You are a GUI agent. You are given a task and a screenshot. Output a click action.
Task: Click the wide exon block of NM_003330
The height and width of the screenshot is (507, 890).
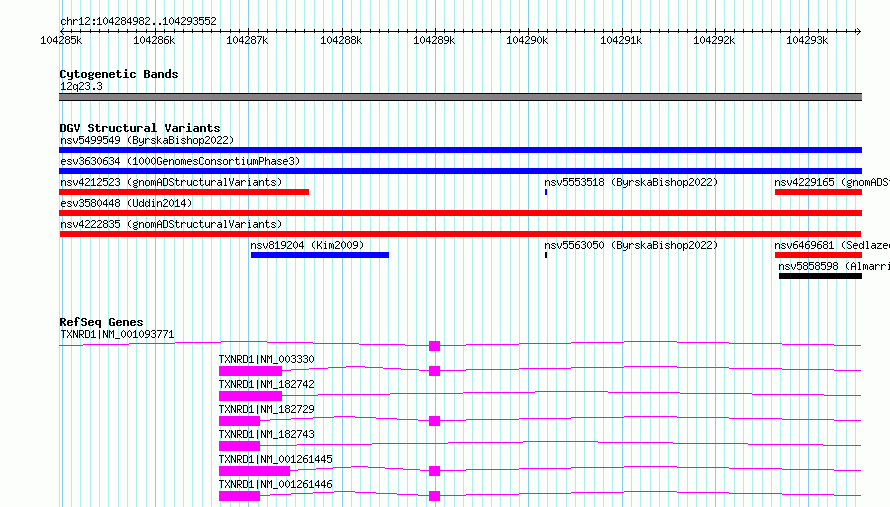click(250, 371)
